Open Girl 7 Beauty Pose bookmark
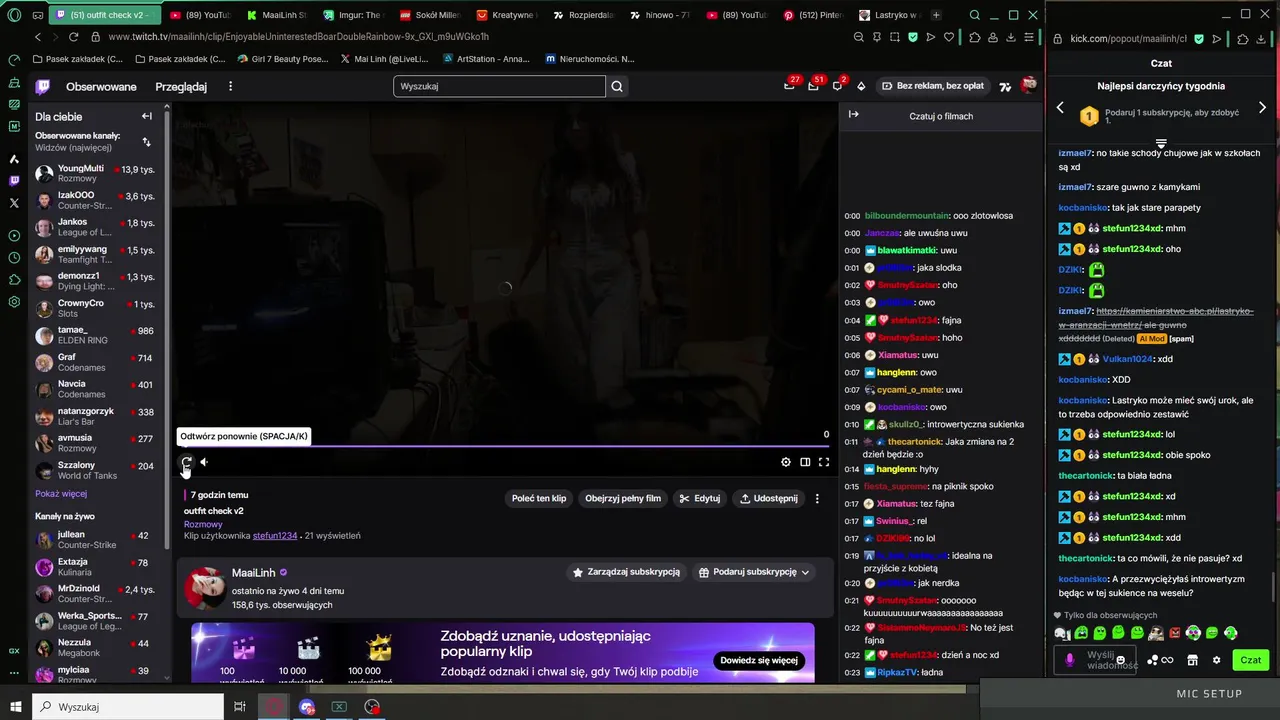Viewport: 1280px width, 720px height. tap(283, 59)
